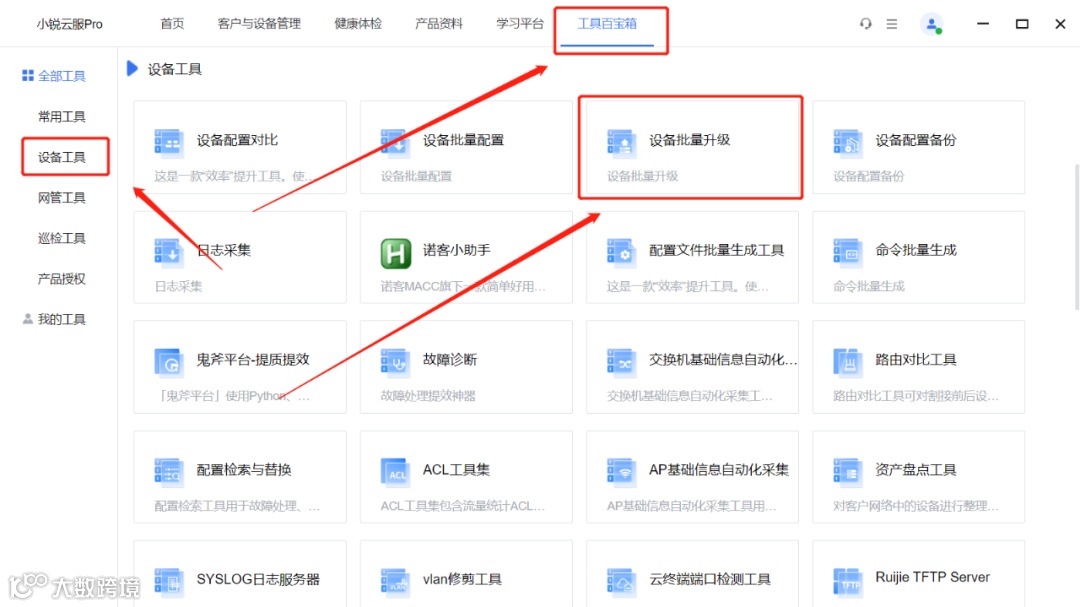Click the 故障诊断 title text
Image resolution: width=1080 pixels, height=607 pixels.
click(449, 359)
